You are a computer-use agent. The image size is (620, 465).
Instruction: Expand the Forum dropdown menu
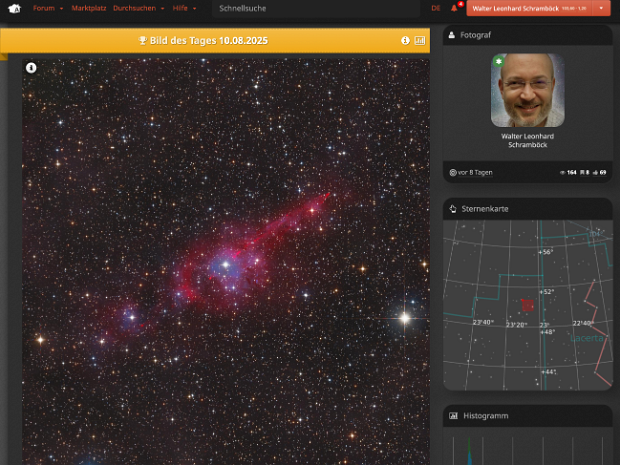(47, 8)
